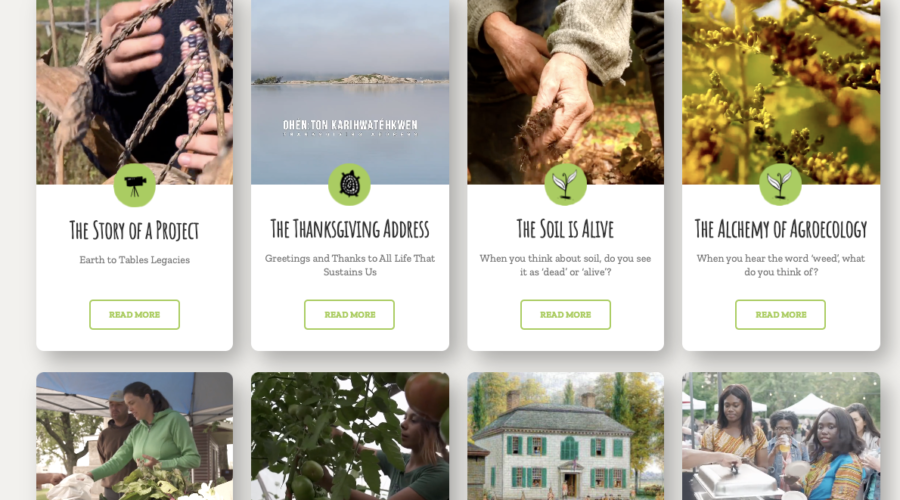900x500 pixels.
Task: Click the seedling icon on Alchemy of Agroecology card
Action: 780,185
